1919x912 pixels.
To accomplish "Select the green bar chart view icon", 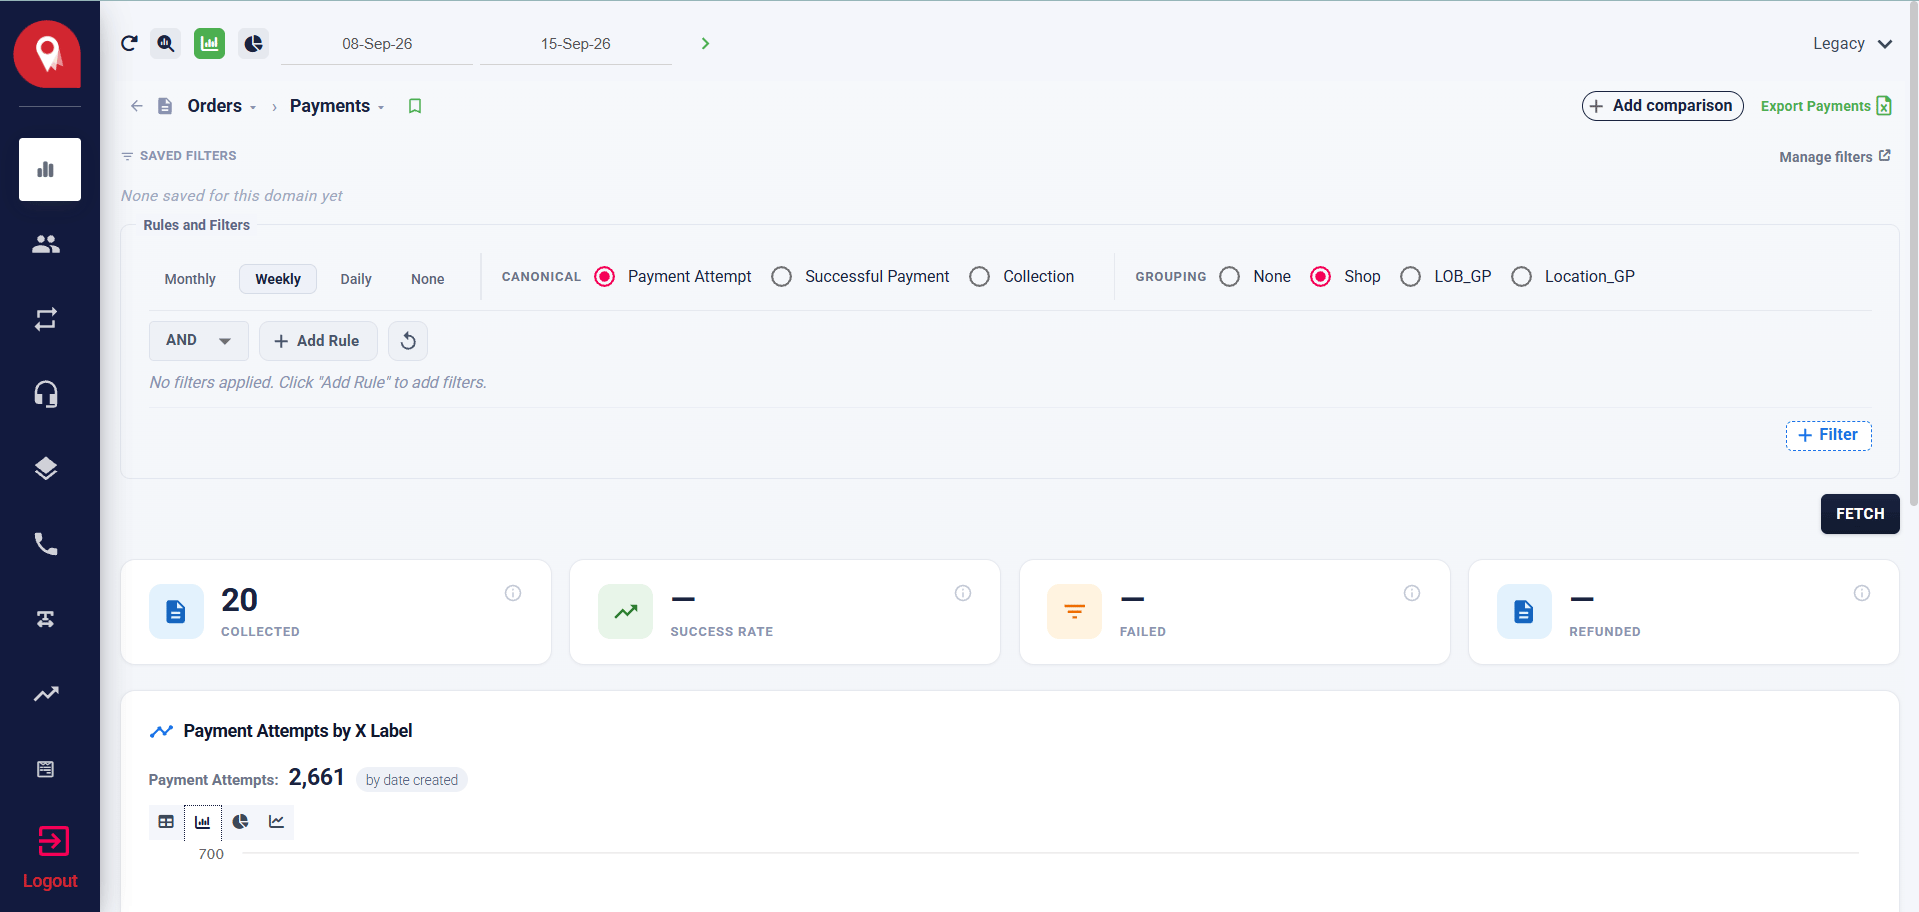I will (x=209, y=43).
